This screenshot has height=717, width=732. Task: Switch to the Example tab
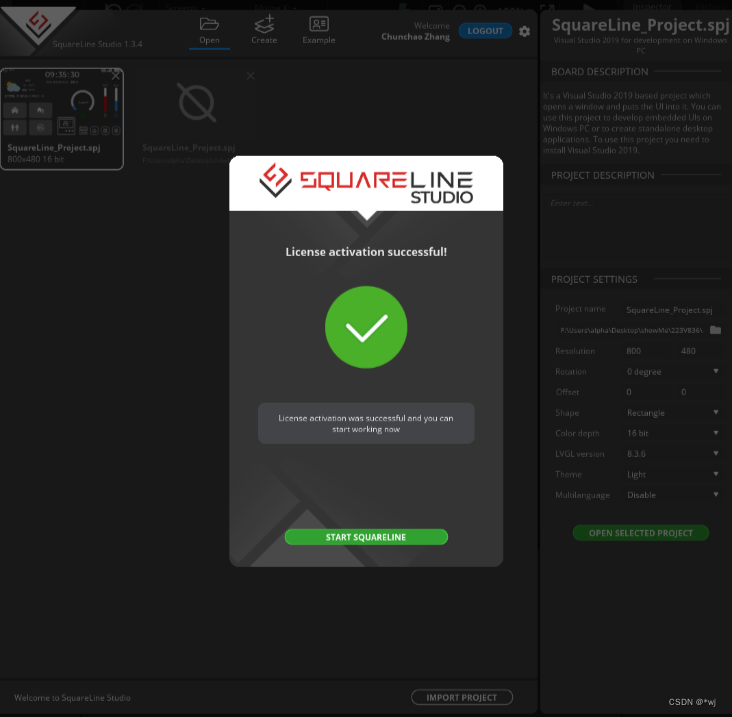(x=319, y=31)
